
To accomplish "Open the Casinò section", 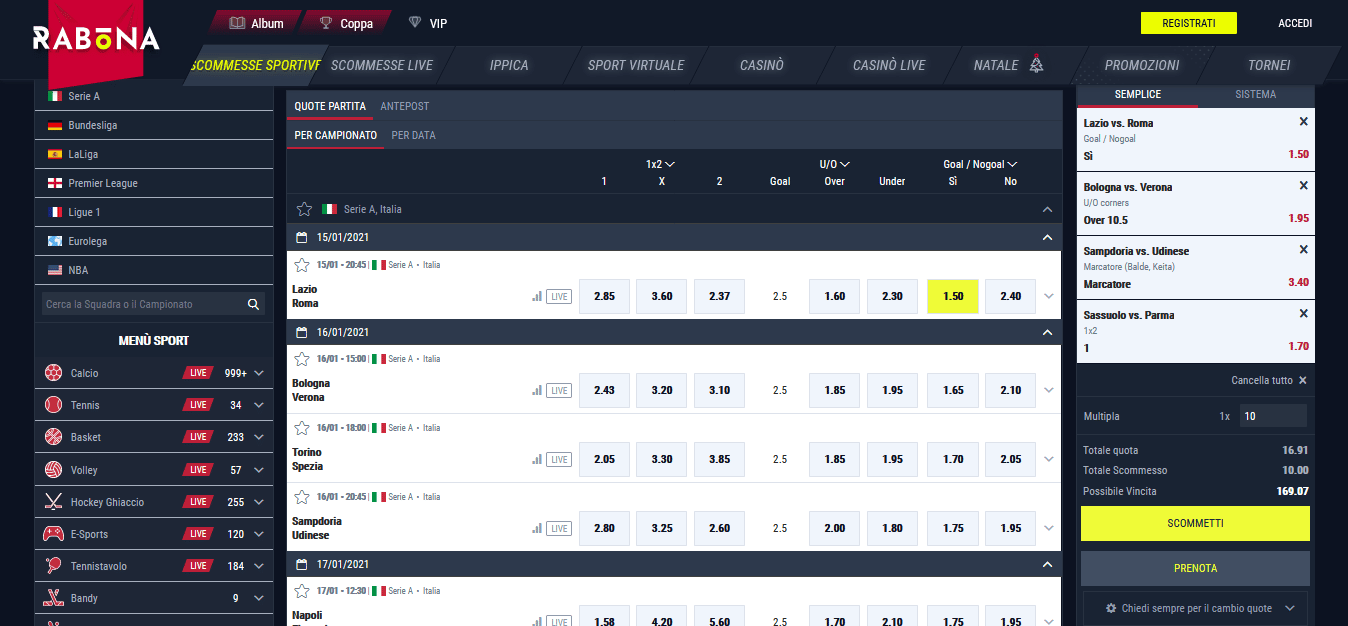I will (x=762, y=65).
